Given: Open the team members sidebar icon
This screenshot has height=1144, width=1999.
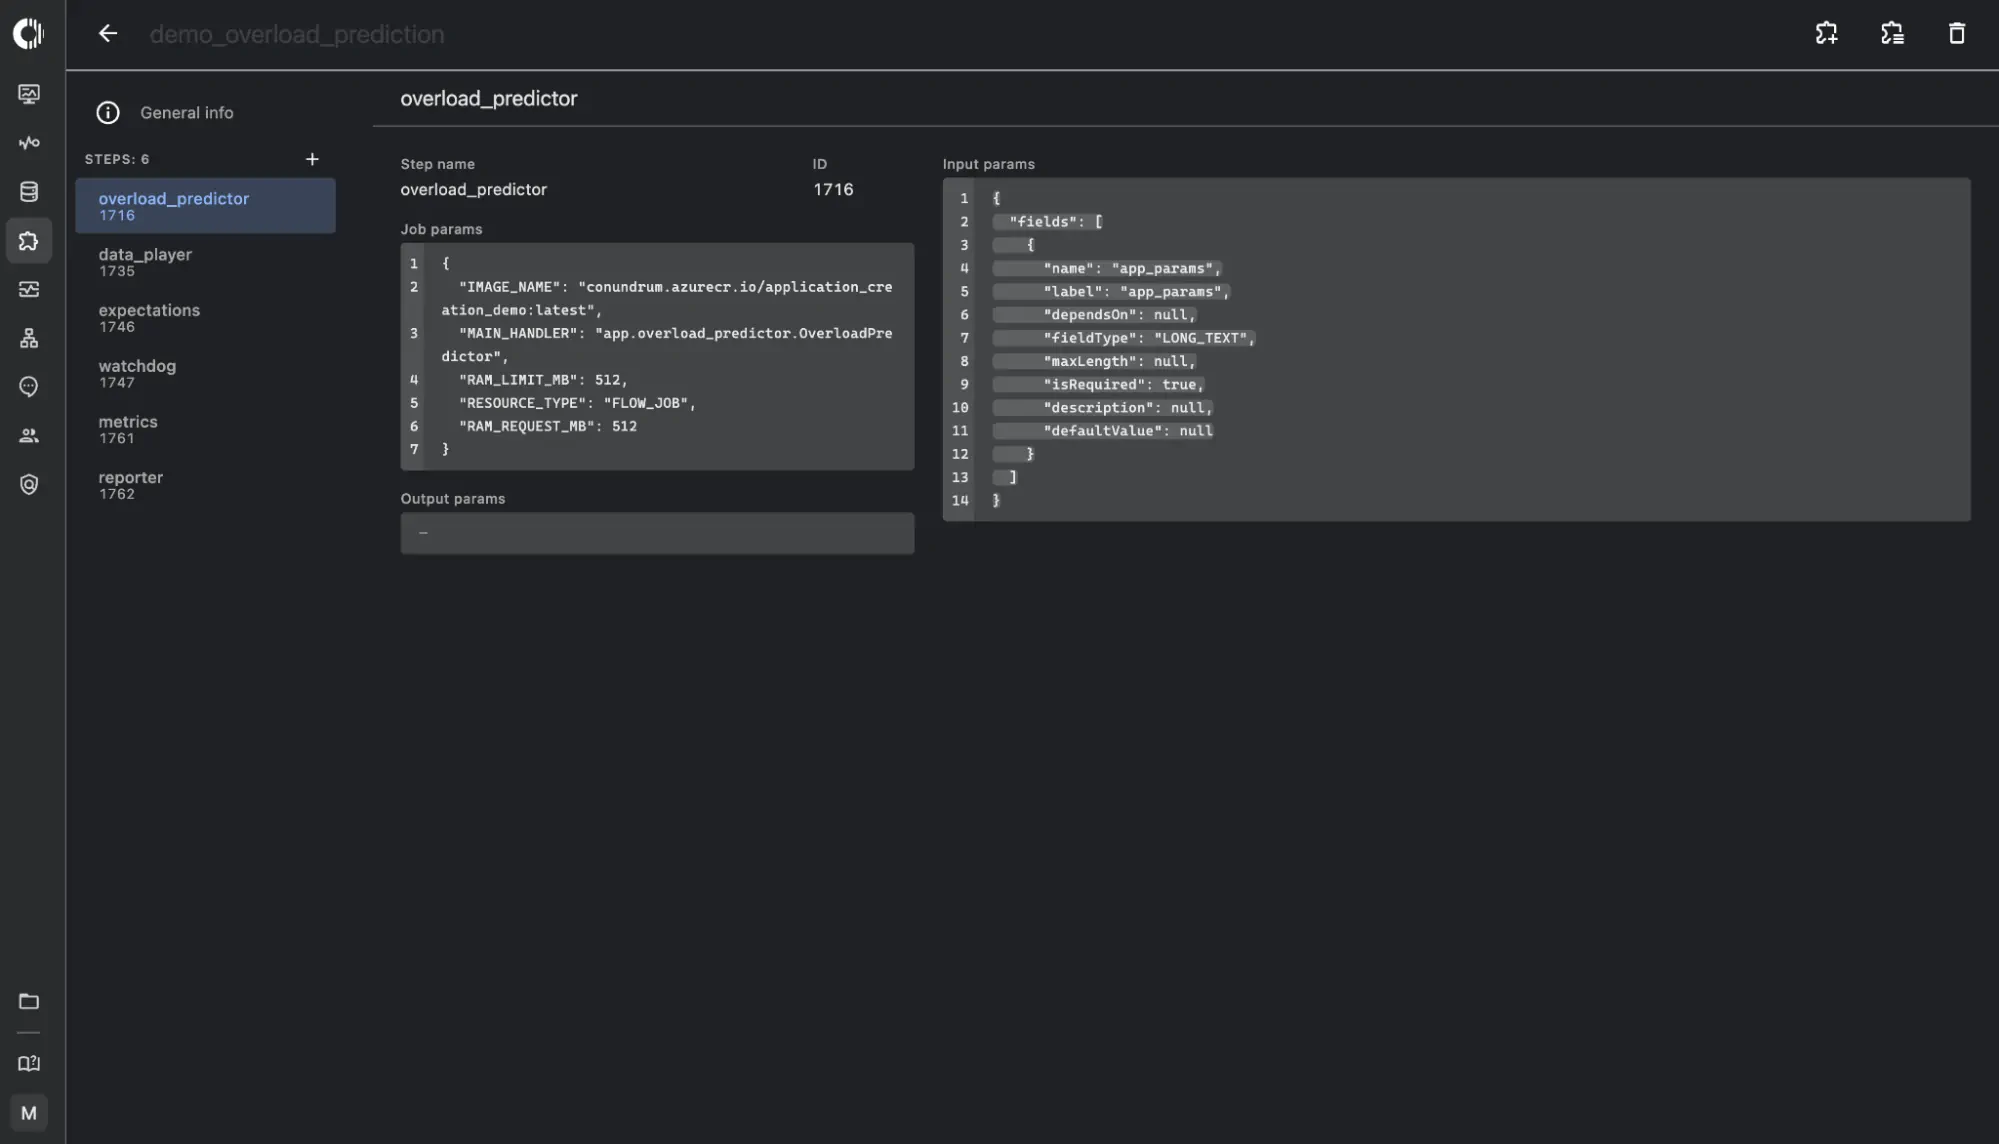Looking at the screenshot, I should [29, 435].
